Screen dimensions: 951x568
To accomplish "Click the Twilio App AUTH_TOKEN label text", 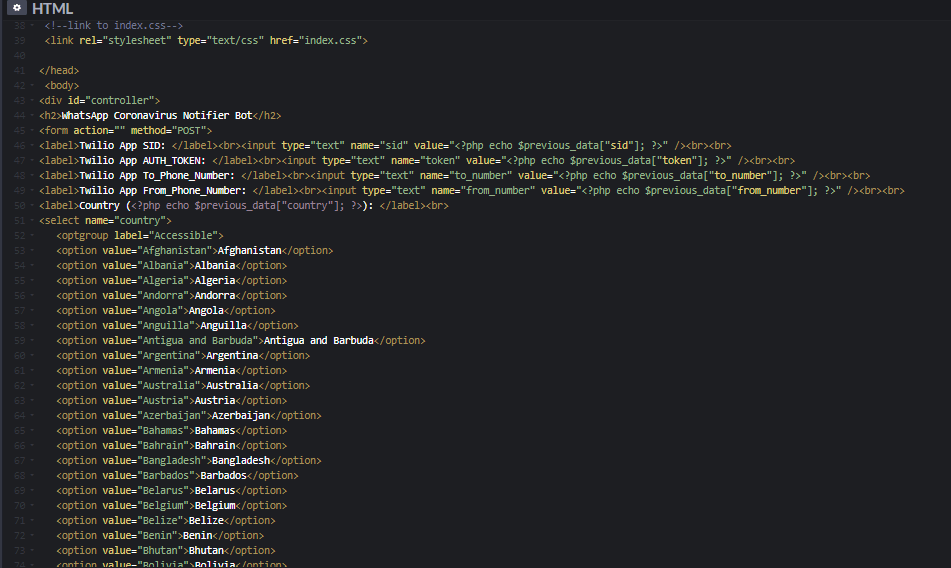I will click(x=141, y=161).
